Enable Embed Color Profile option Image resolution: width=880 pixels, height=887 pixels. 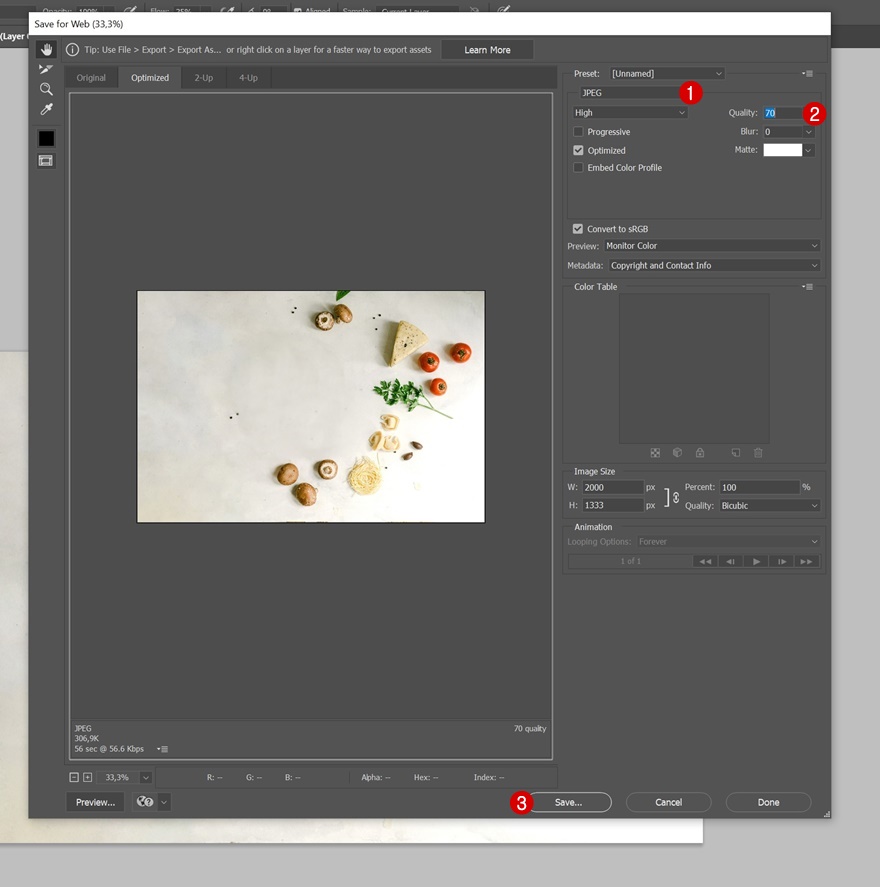[578, 168]
